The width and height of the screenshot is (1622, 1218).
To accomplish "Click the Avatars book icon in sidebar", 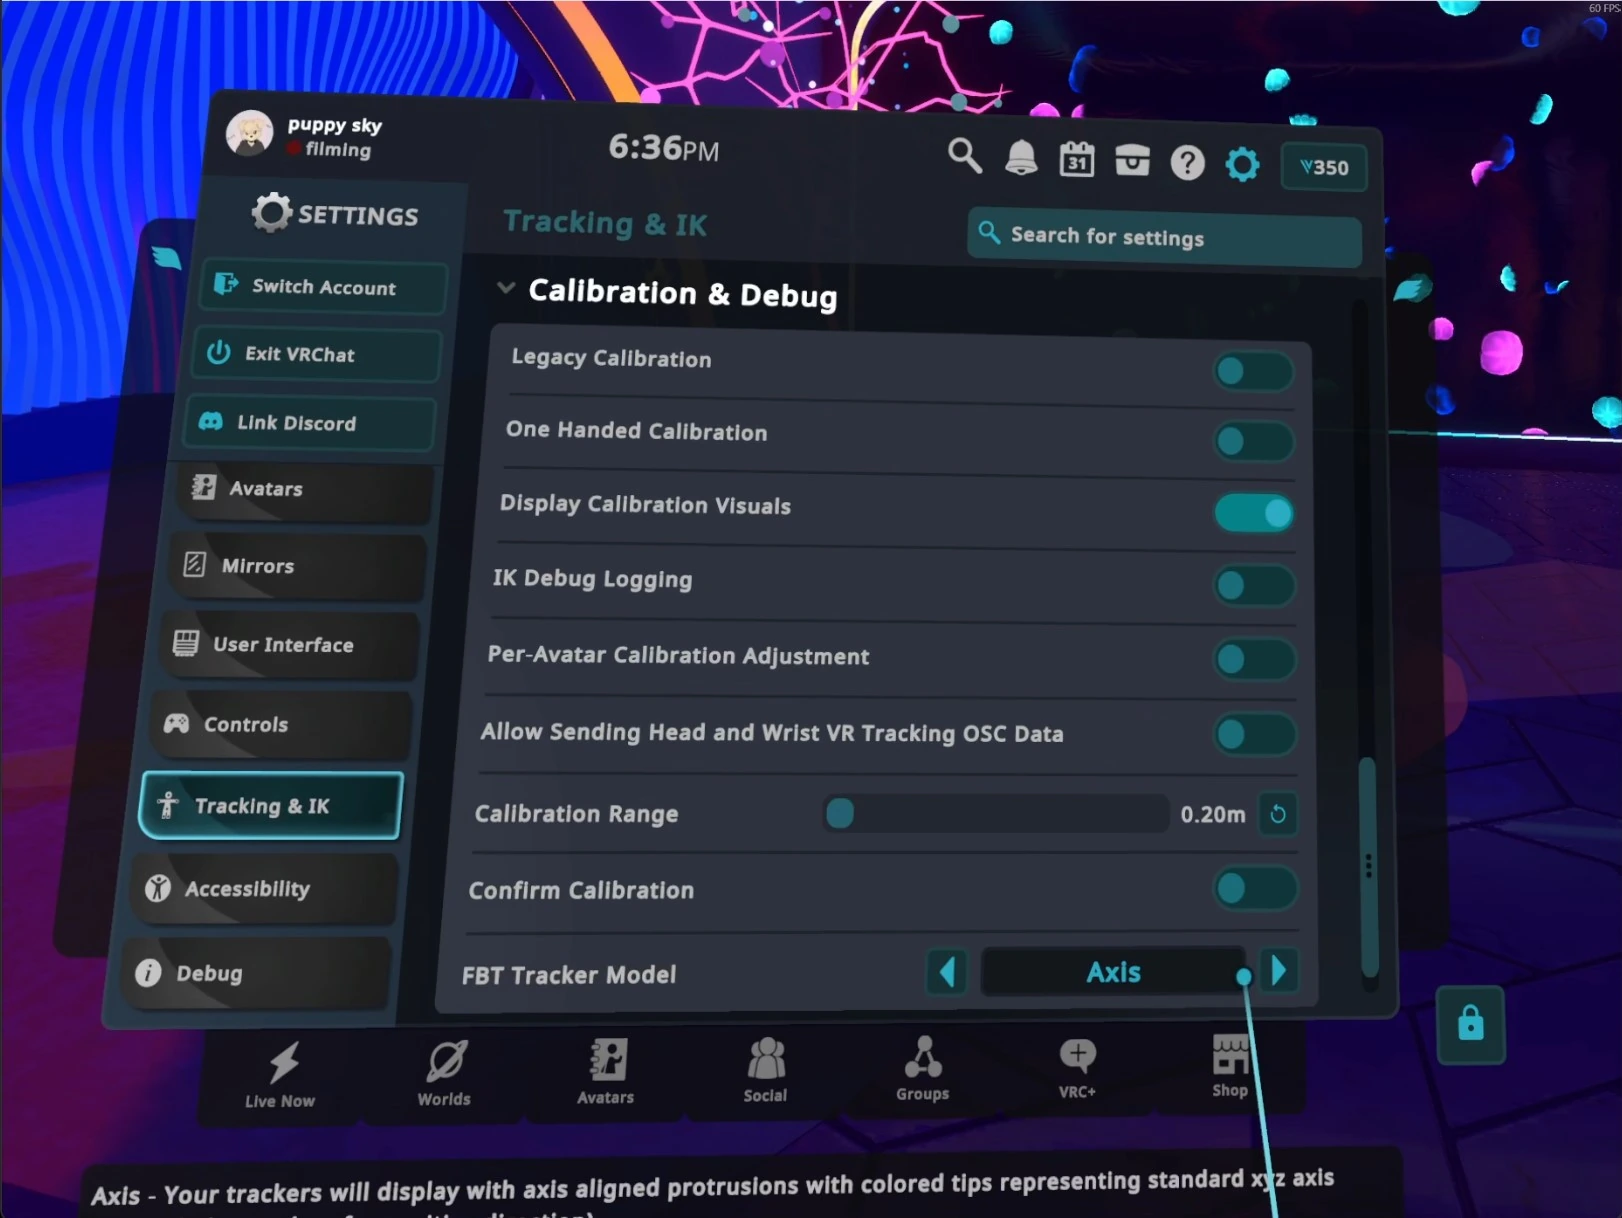I will pos(204,487).
